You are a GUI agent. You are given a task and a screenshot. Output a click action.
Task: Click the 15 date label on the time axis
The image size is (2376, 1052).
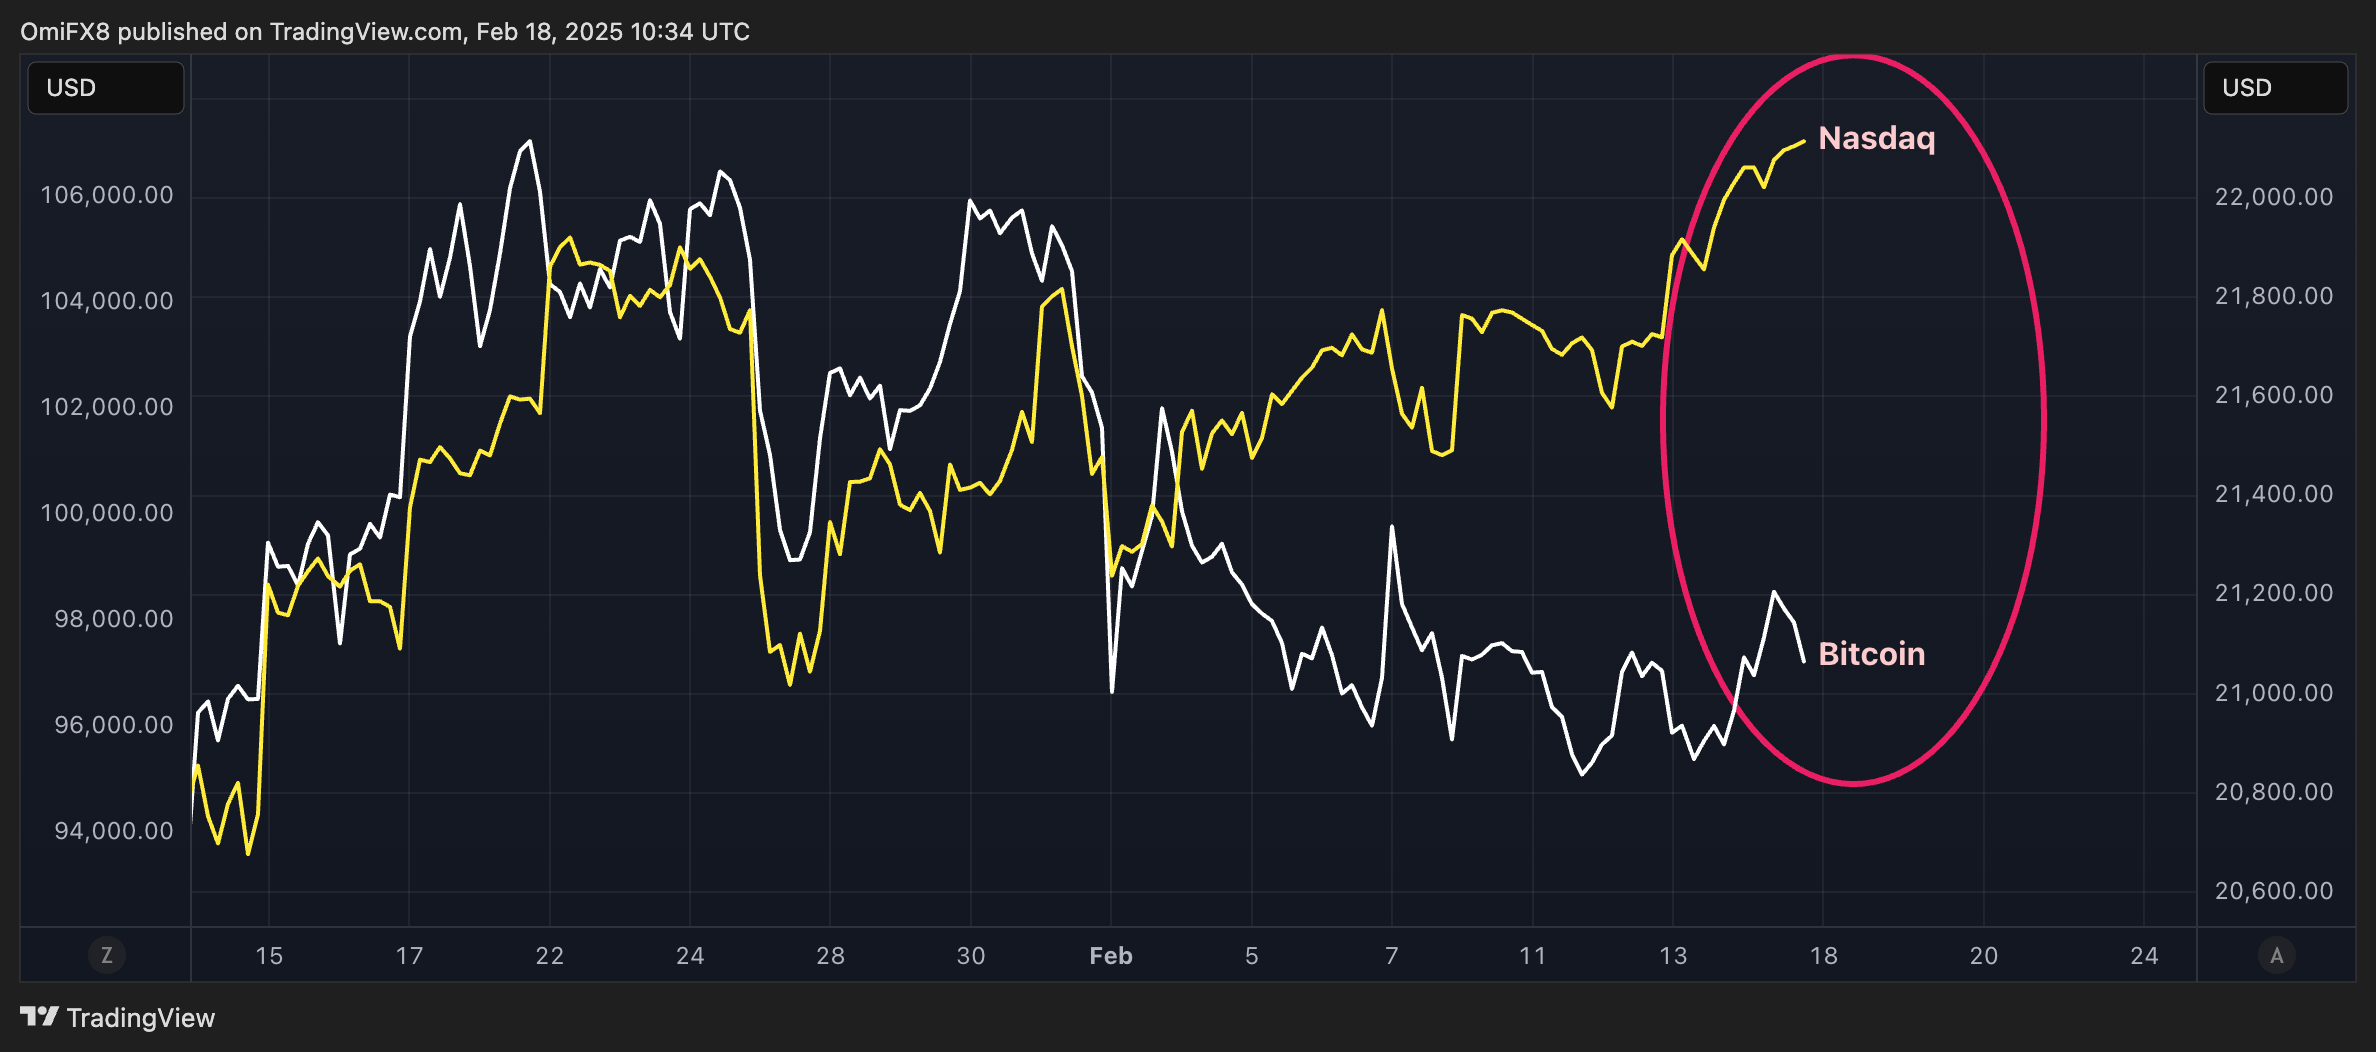click(x=269, y=956)
